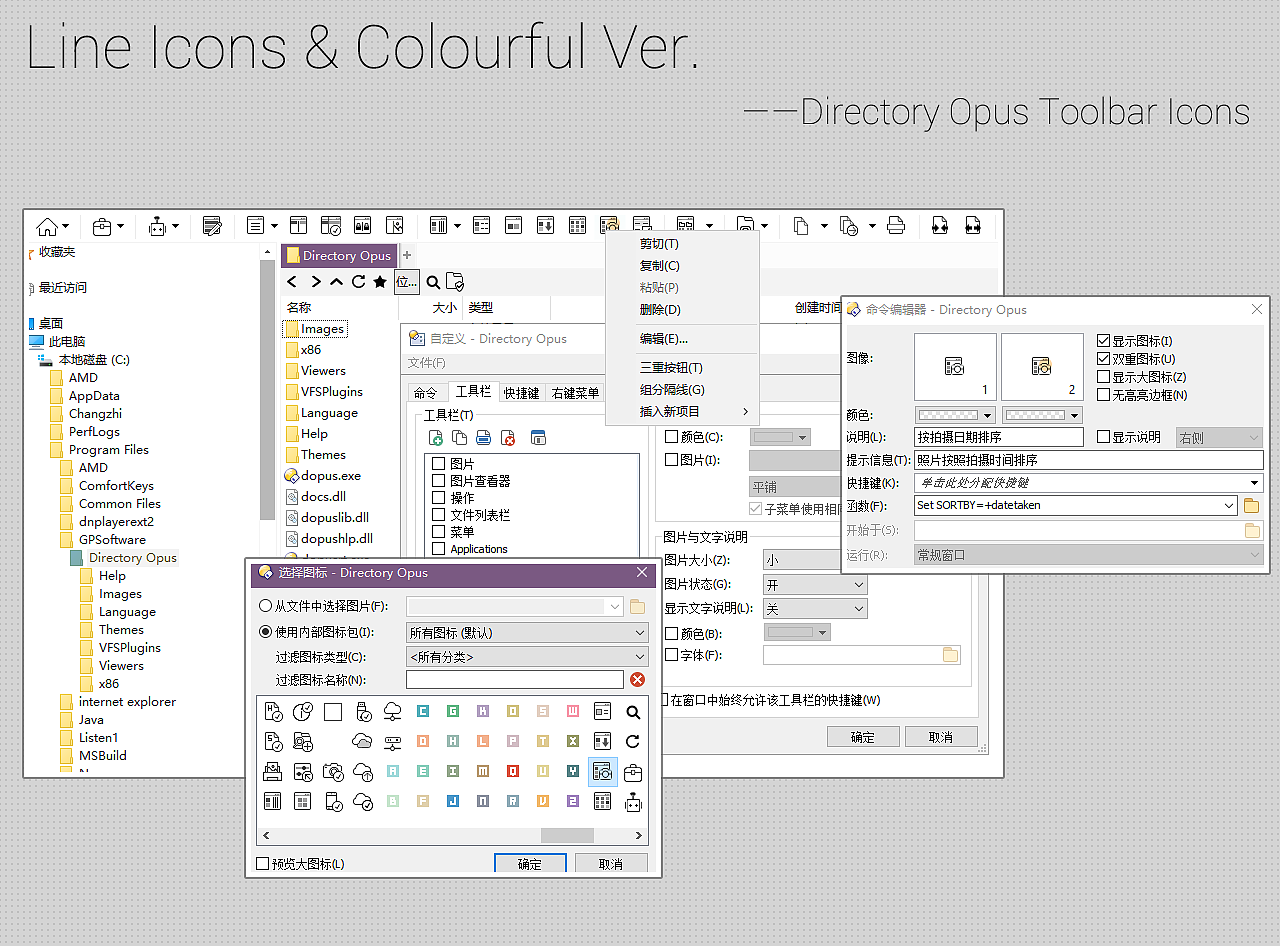Enable the 预览大图标(L) checkbox

(x=263, y=864)
